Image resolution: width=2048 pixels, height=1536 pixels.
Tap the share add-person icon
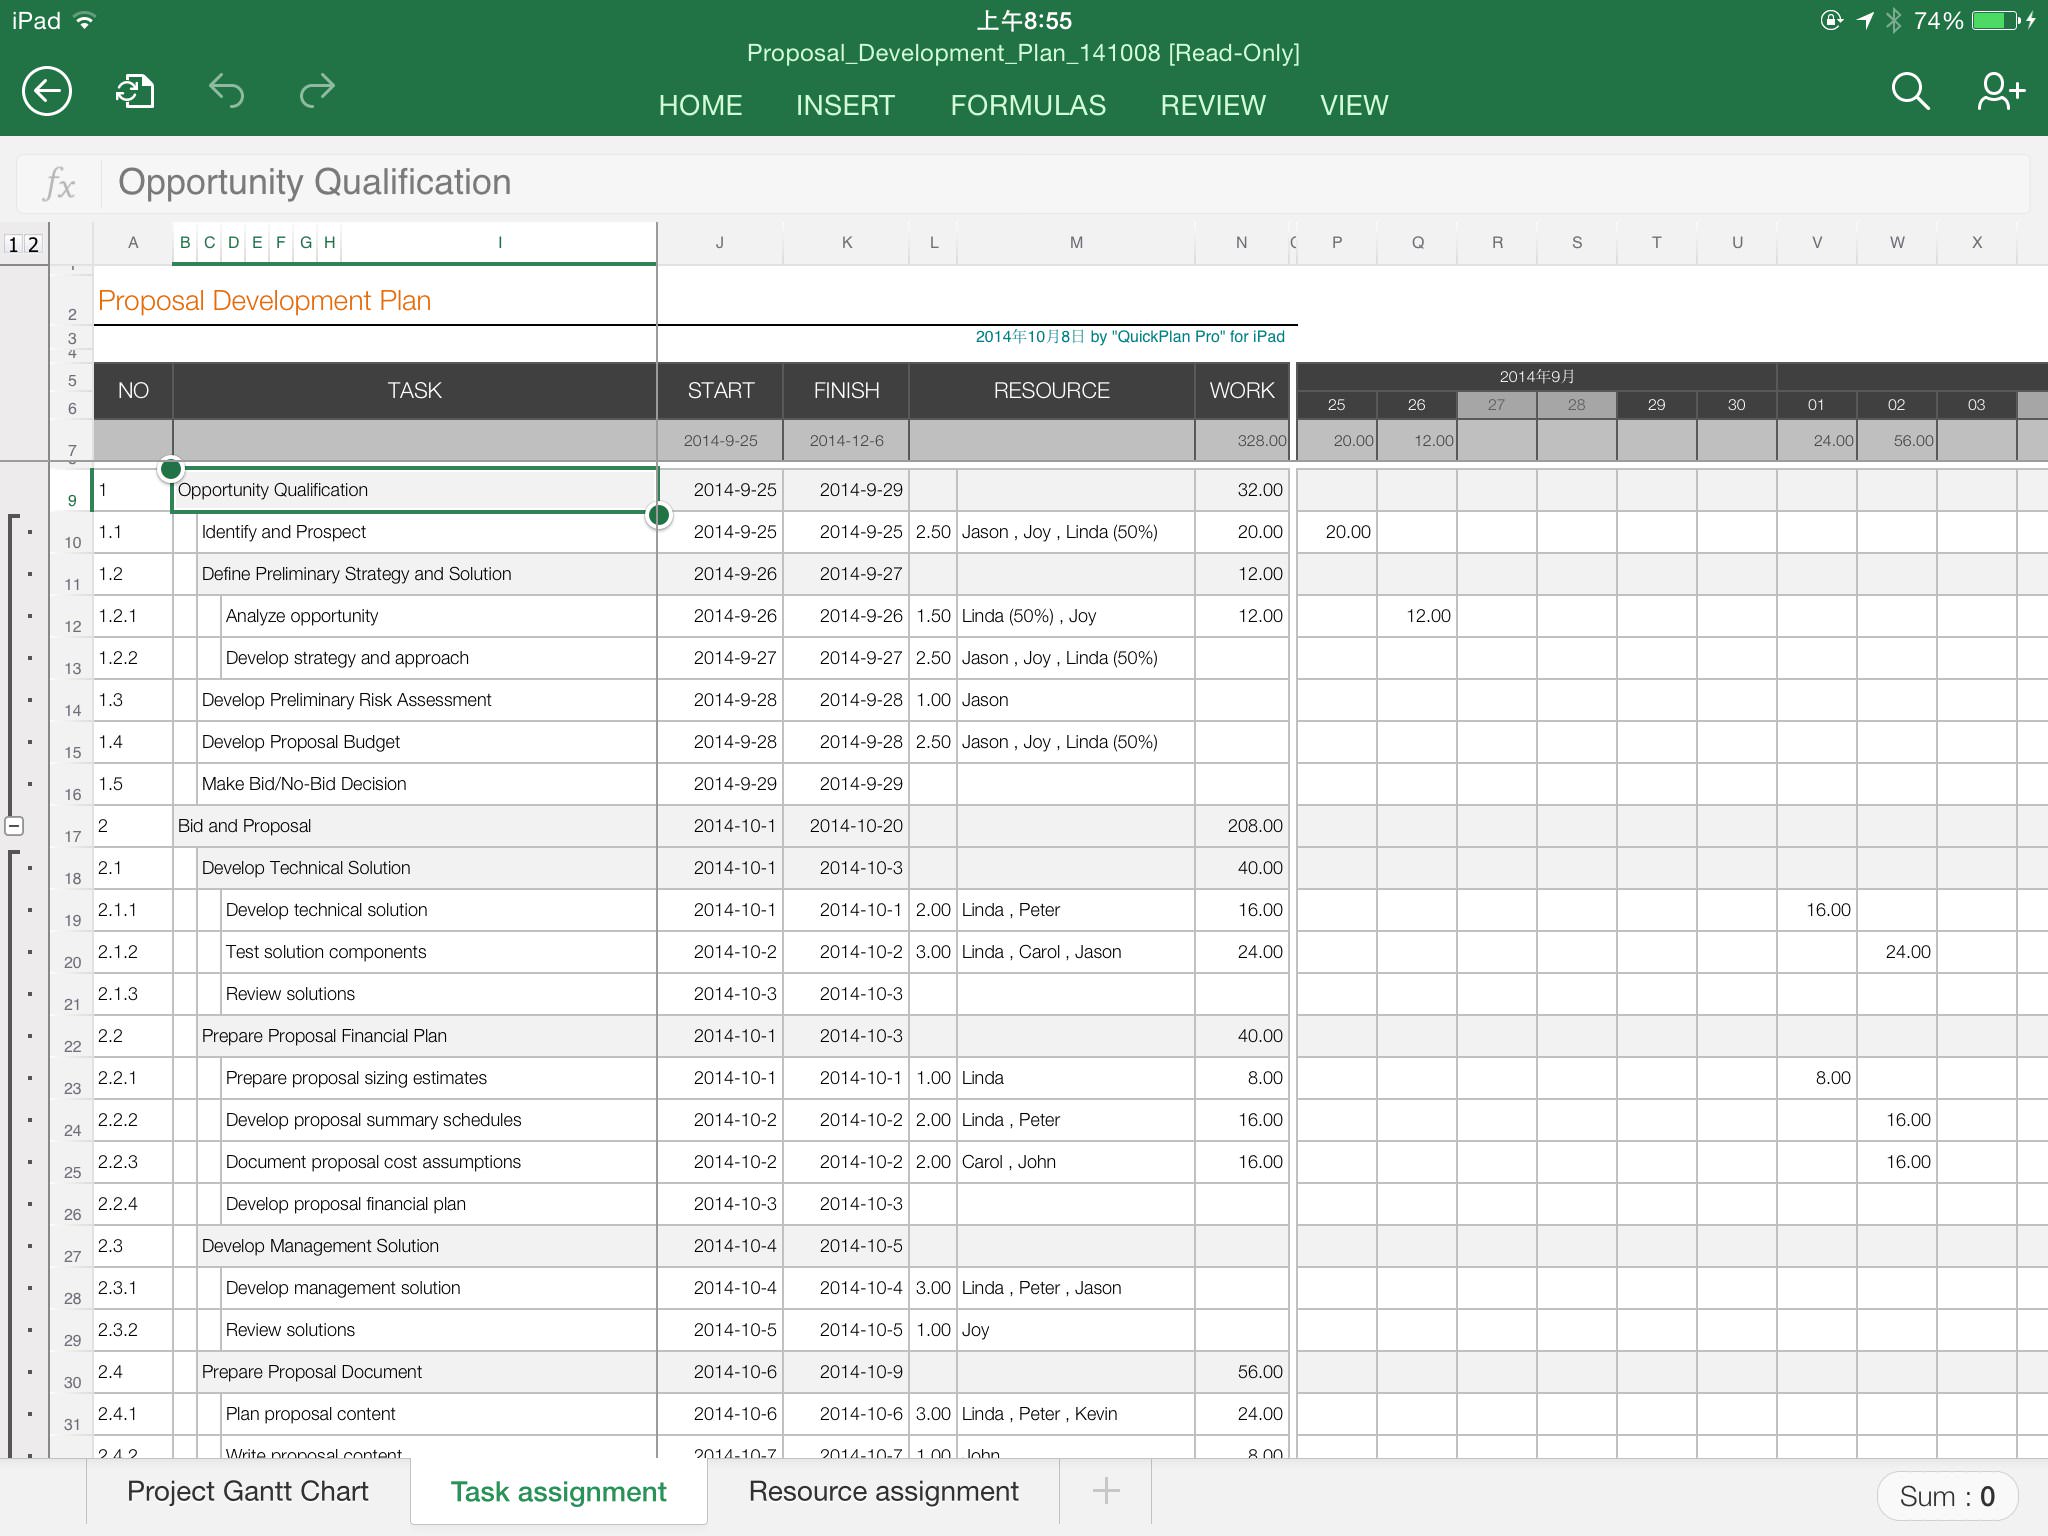(2000, 92)
